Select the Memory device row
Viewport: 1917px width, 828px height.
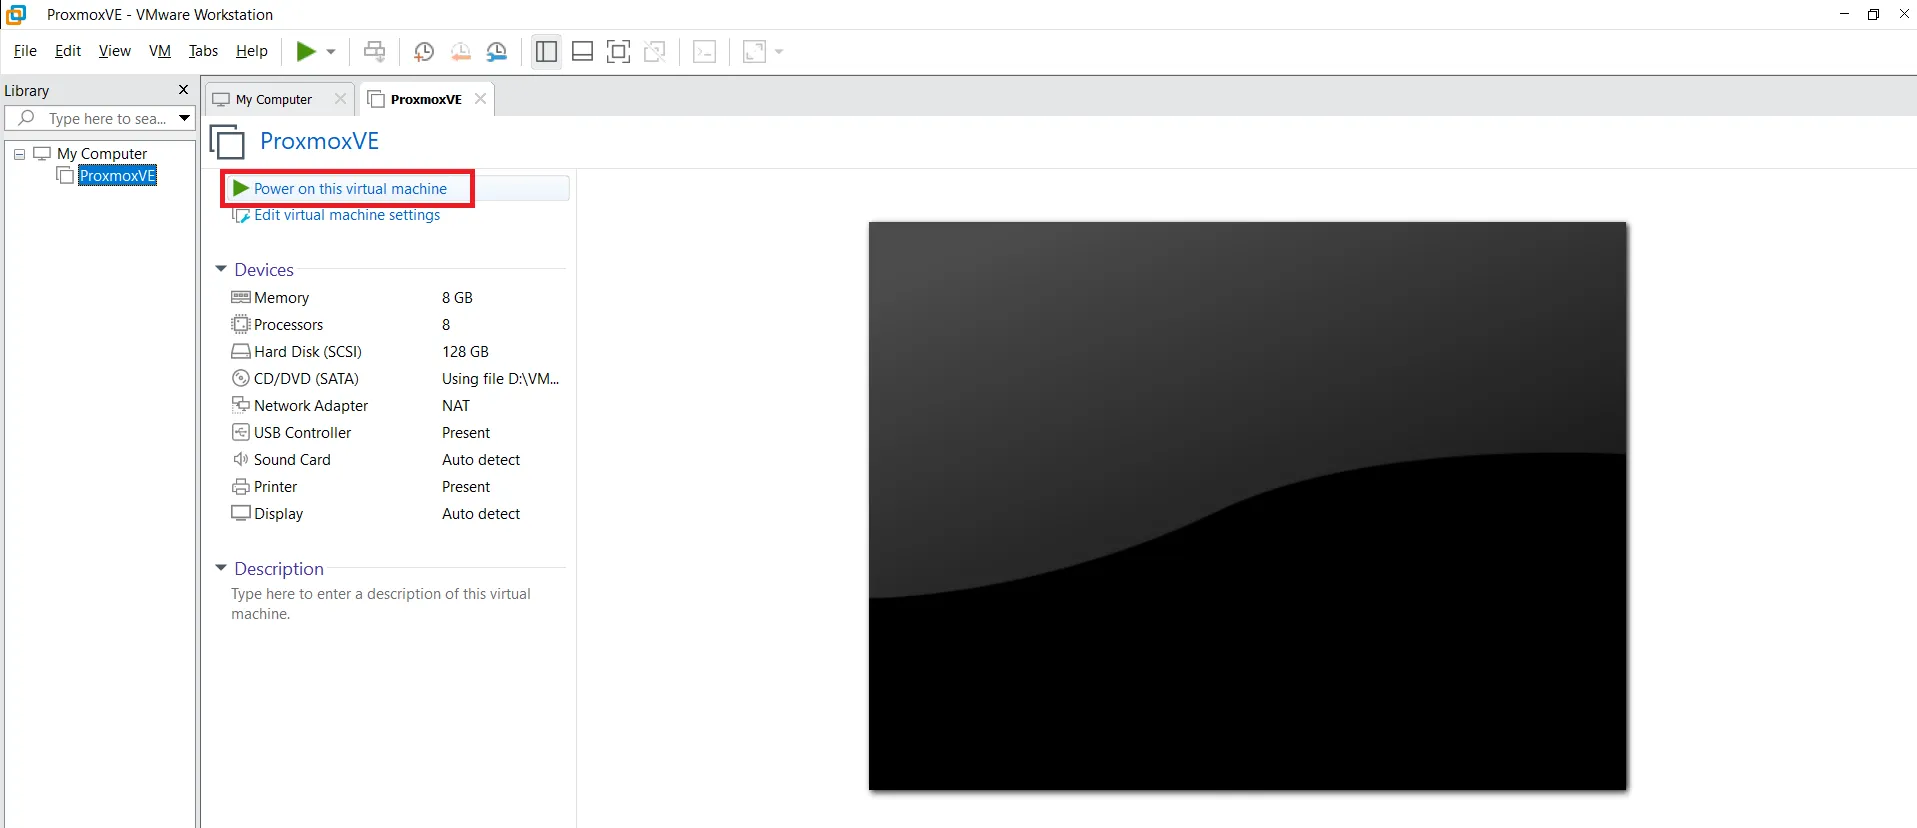pyautogui.click(x=396, y=298)
